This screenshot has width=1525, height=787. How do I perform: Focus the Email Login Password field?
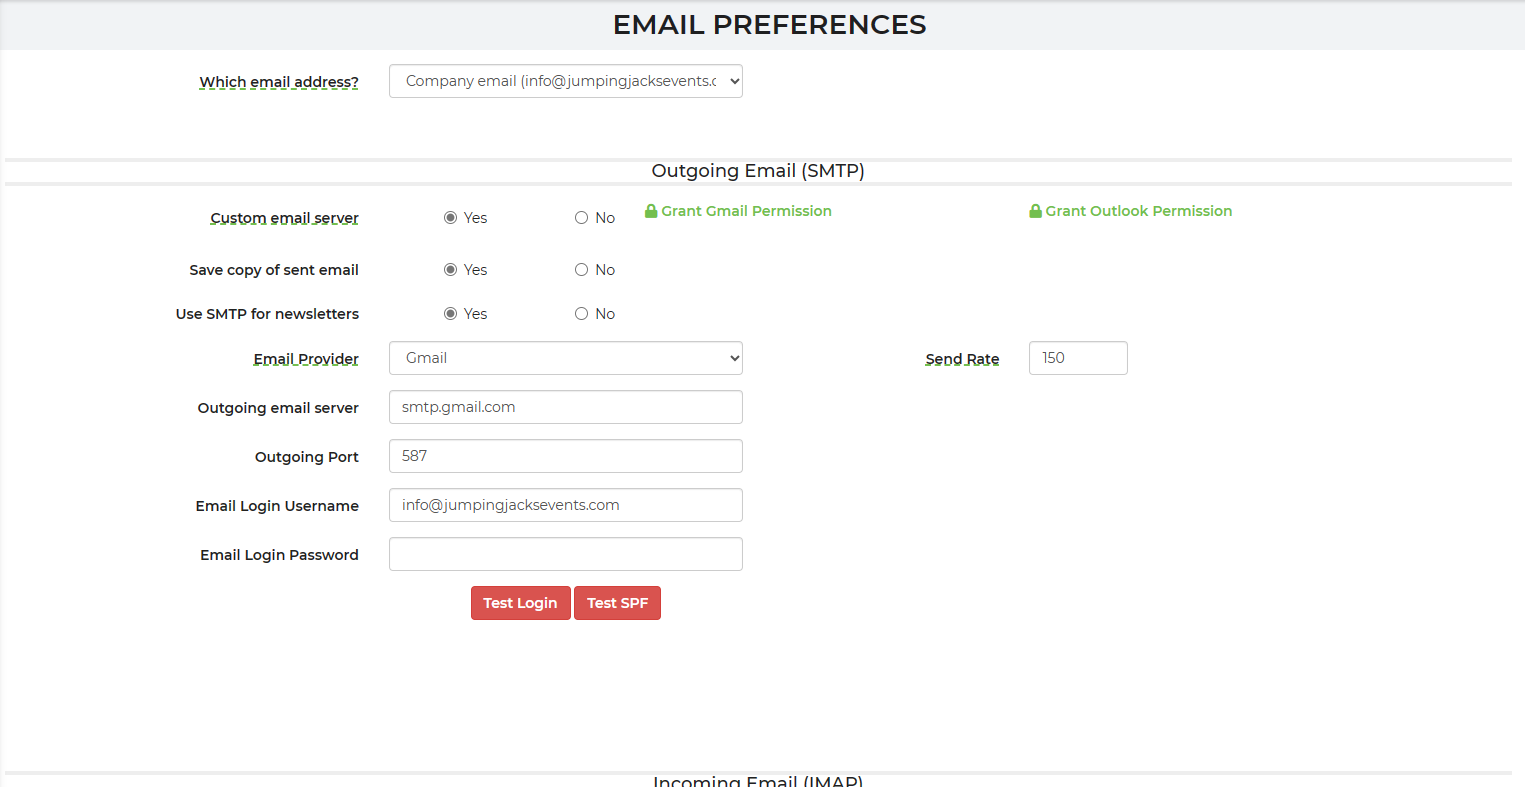[565, 554]
